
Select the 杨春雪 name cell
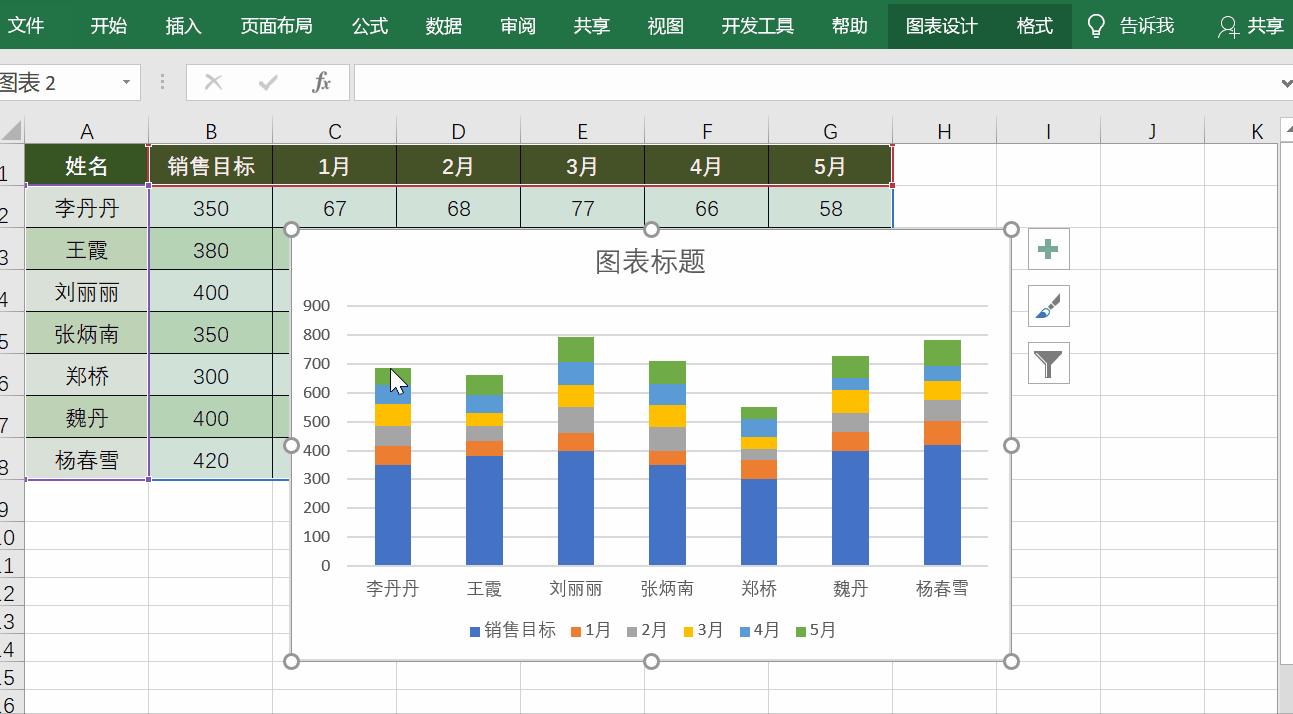(x=87, y=460)
